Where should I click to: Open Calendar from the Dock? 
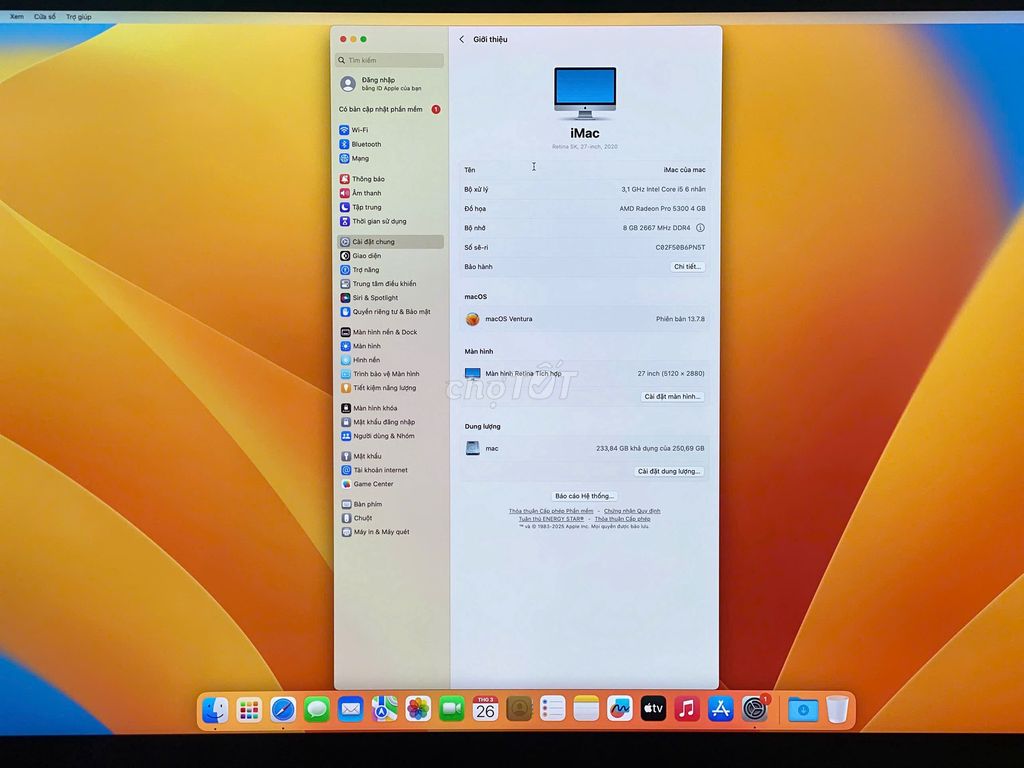tap(485, 709)
